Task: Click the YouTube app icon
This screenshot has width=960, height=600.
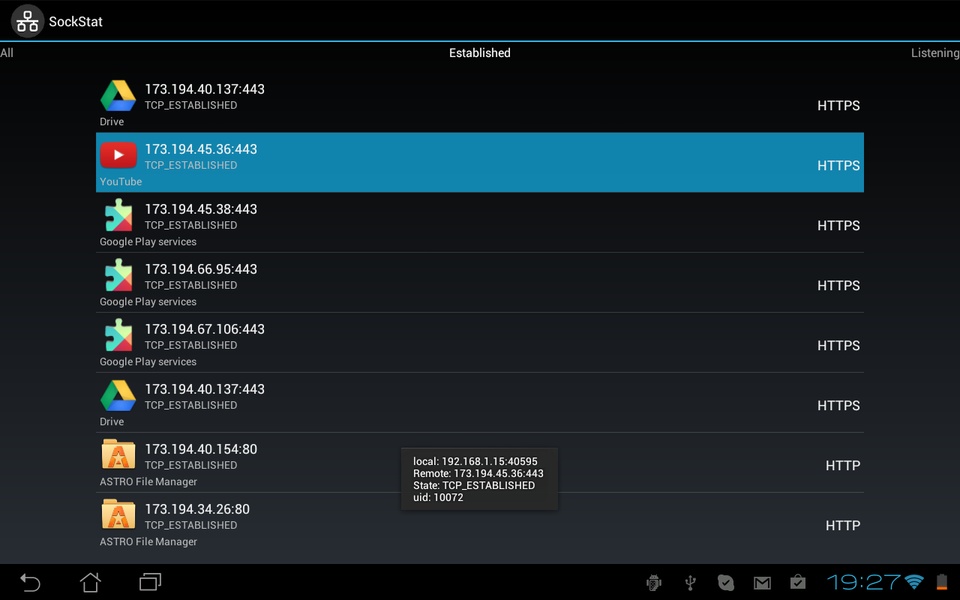Action: click(118, 156)
